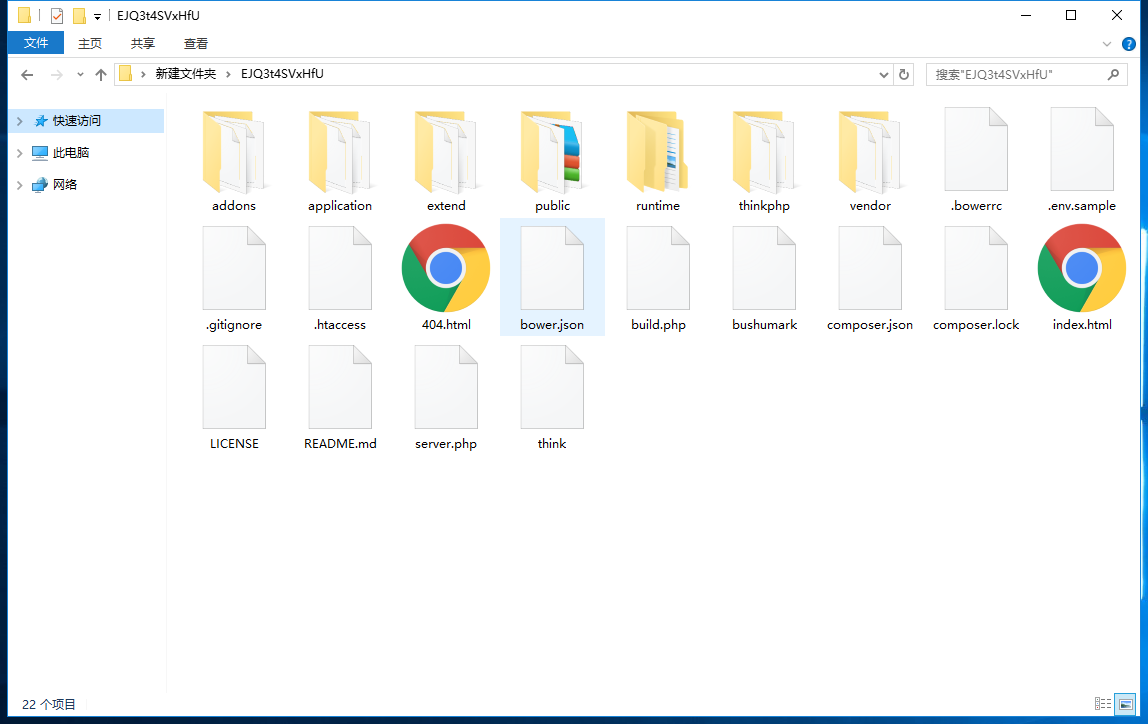The height and width of the screenshot is (724, 1148).
Task: Open the 404.html Chrome file icon
Action: 446,268
